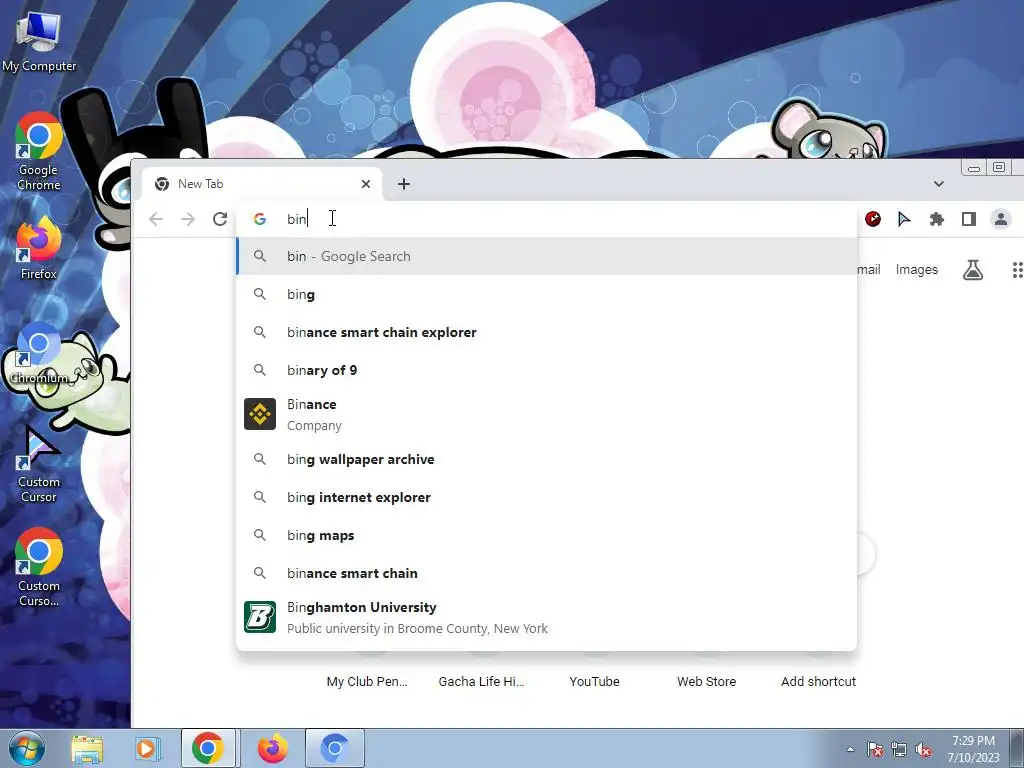Open the Web Store shortcut
Image resolution: width=1024 pixels, height=768 pixels.
[x=706, y=681]
